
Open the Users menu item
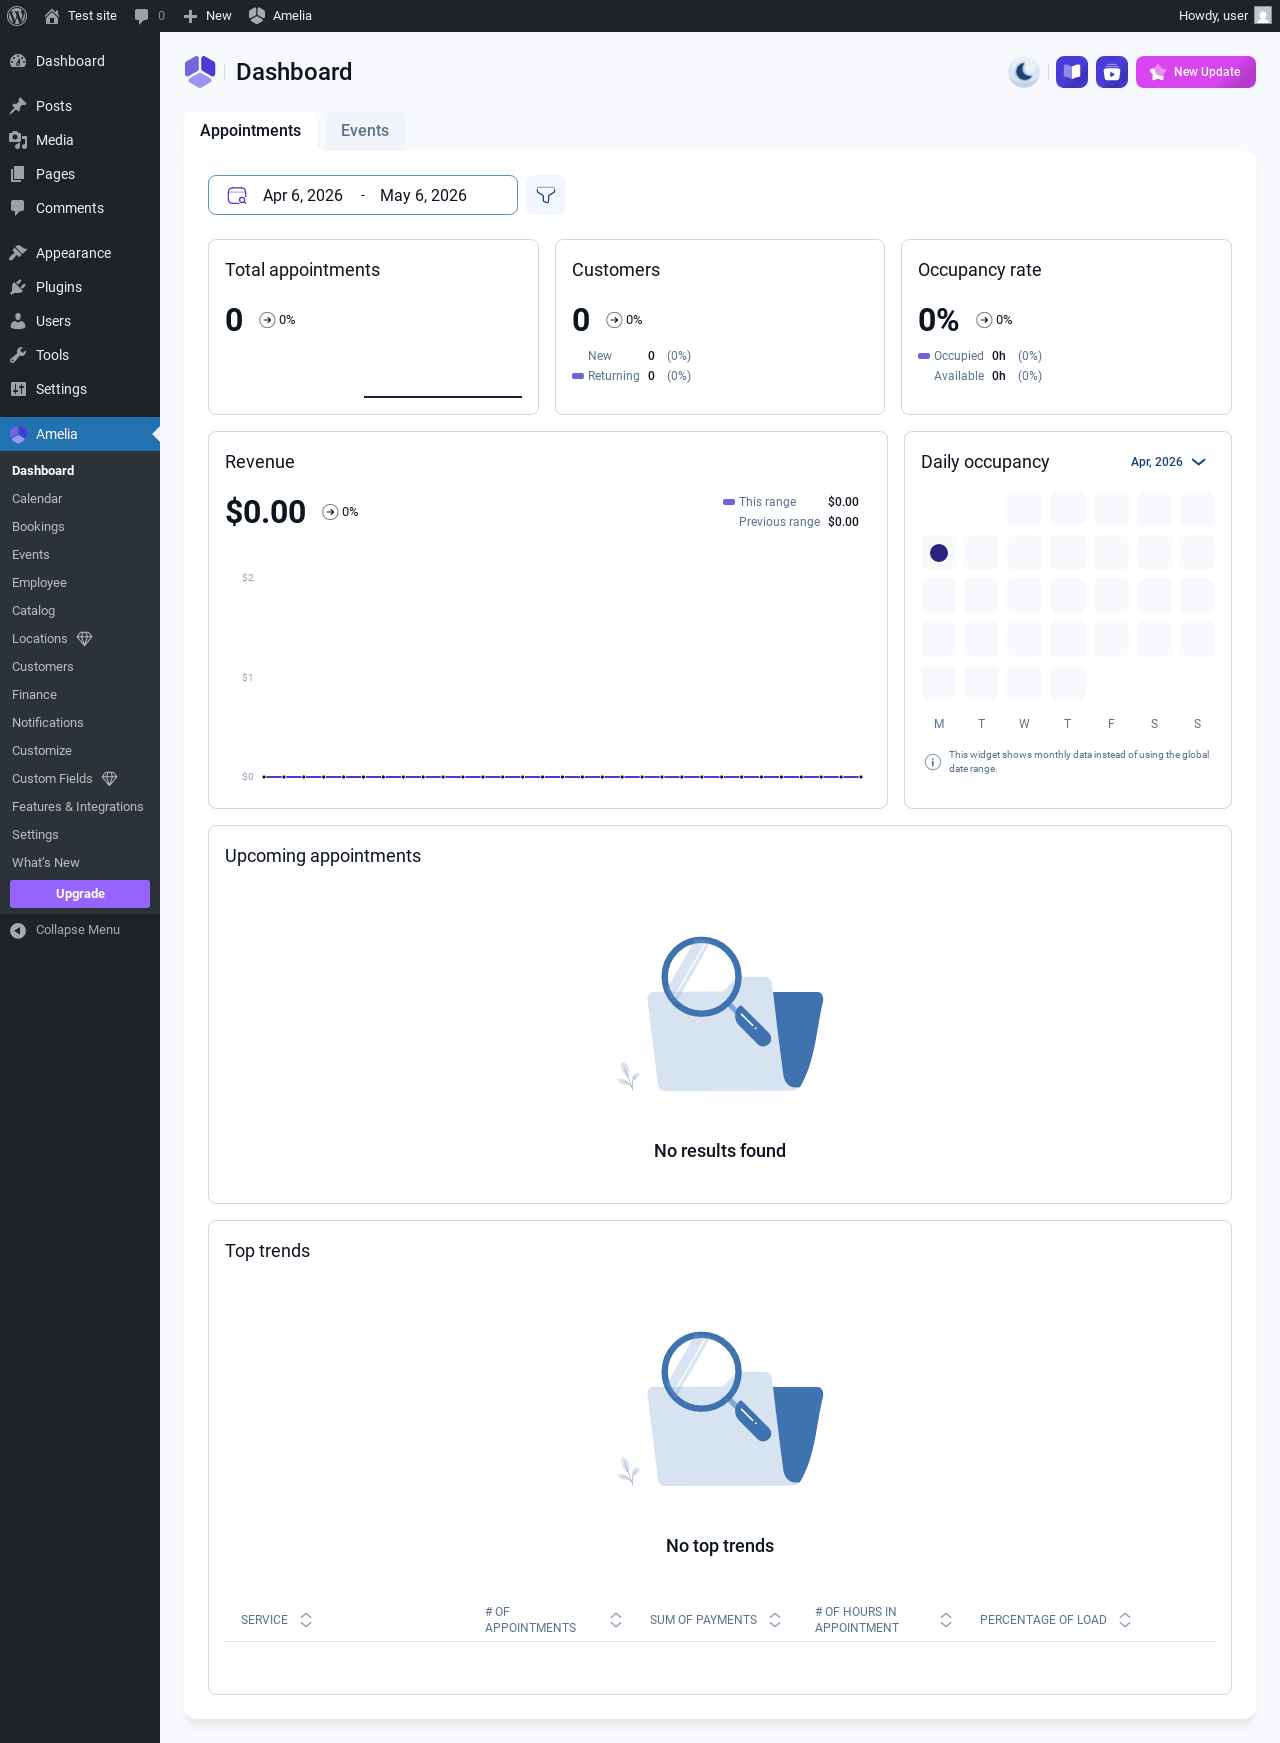point(80,321)
